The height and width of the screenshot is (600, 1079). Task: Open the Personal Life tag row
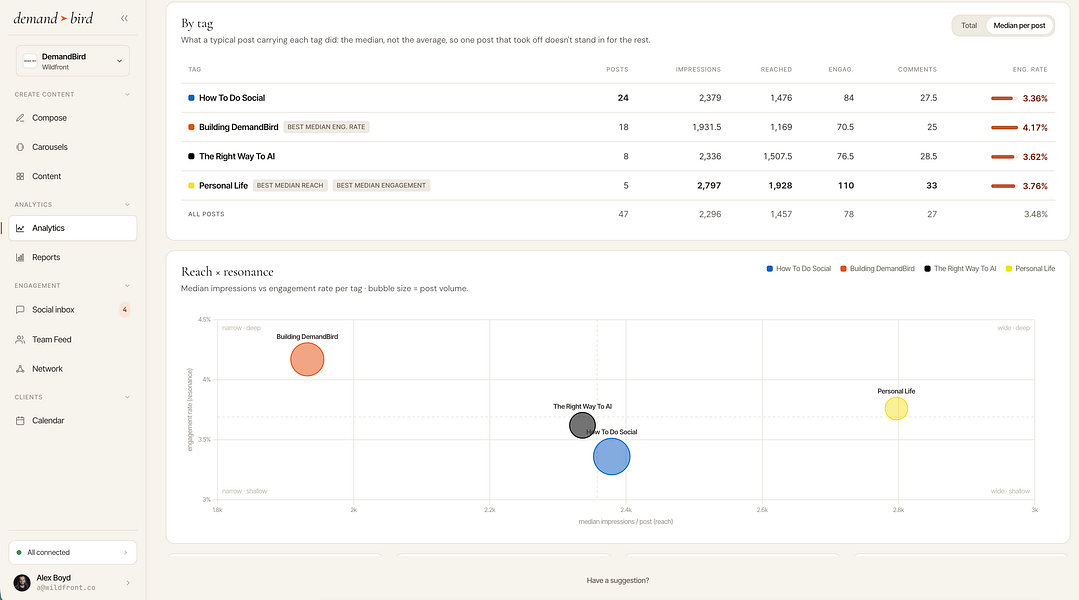point(617,186)
